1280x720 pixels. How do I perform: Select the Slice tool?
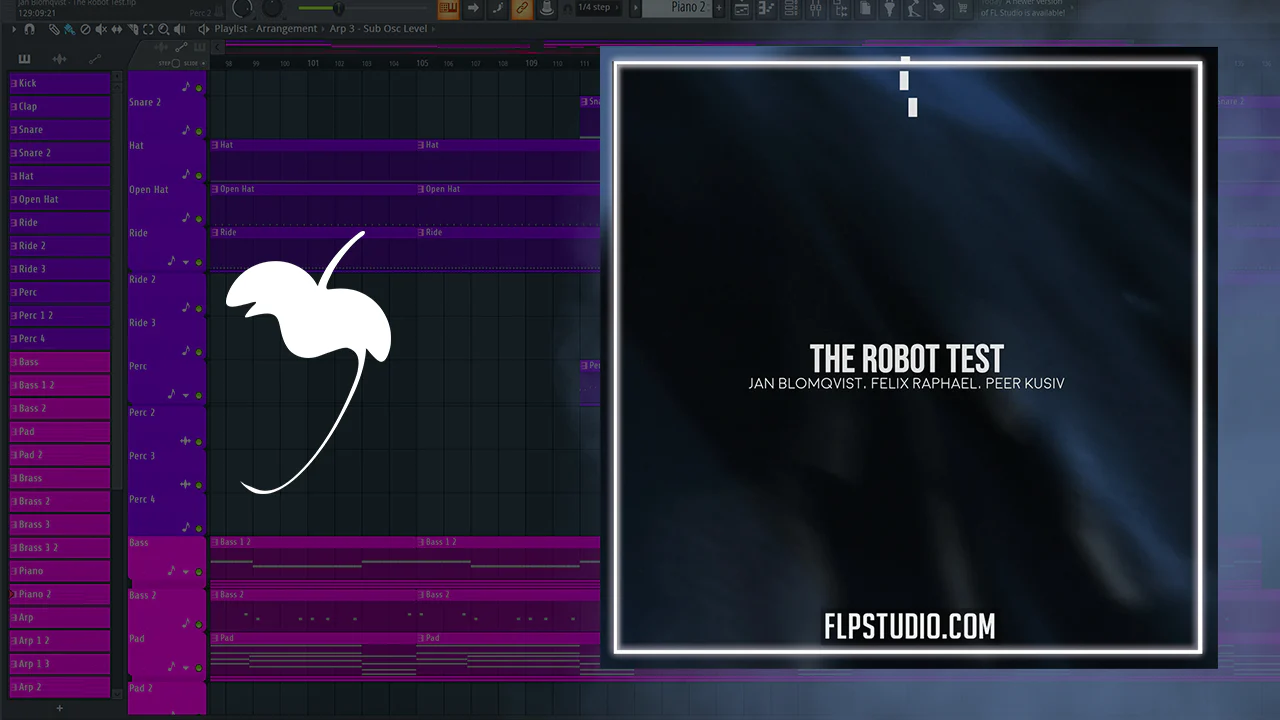132,29
